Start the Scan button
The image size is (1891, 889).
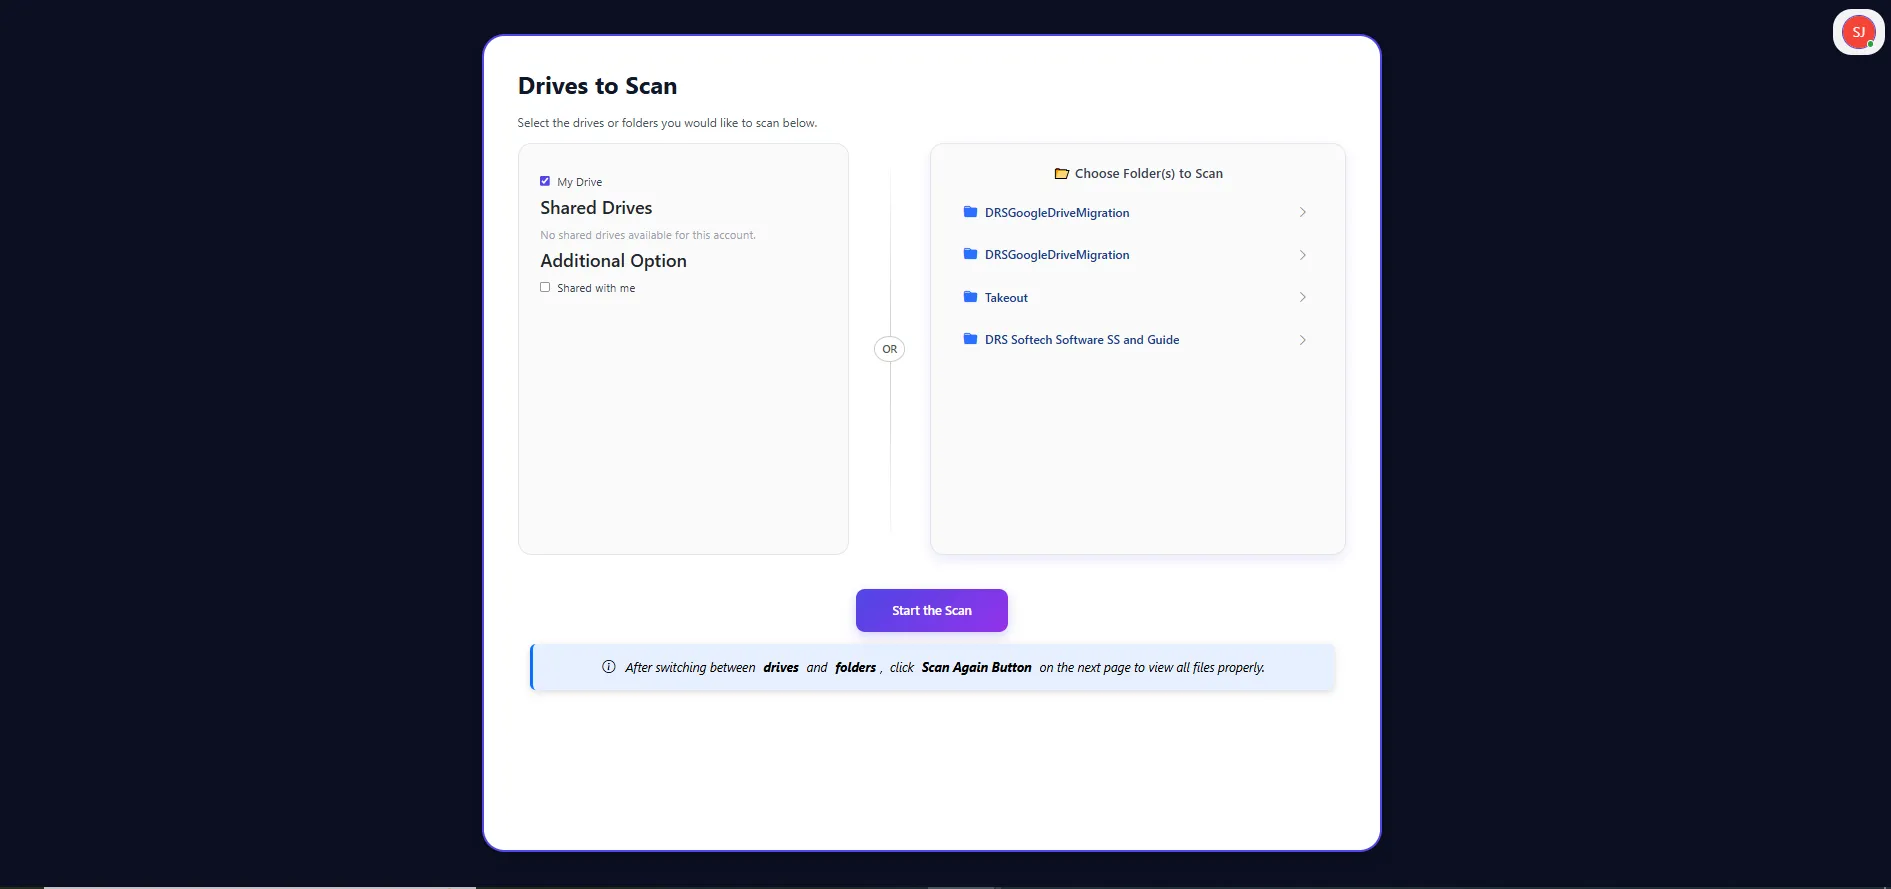pyautogui.click(x=931, y=610)
